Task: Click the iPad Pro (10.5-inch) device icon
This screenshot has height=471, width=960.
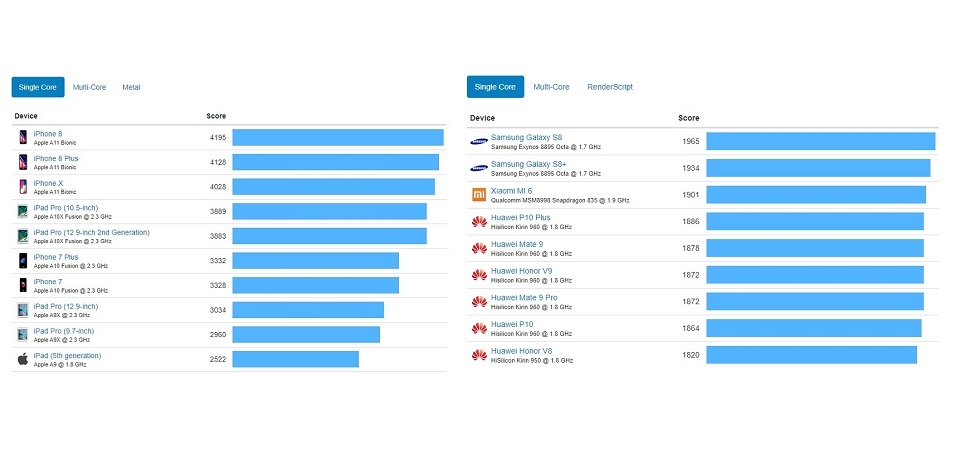Action: [23, 211]
